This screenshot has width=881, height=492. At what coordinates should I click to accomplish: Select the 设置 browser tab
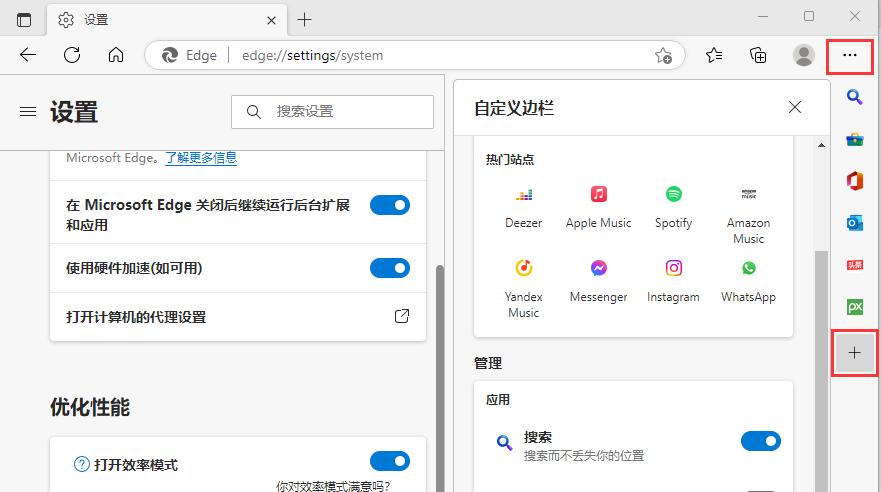click(x=167, y=20)
